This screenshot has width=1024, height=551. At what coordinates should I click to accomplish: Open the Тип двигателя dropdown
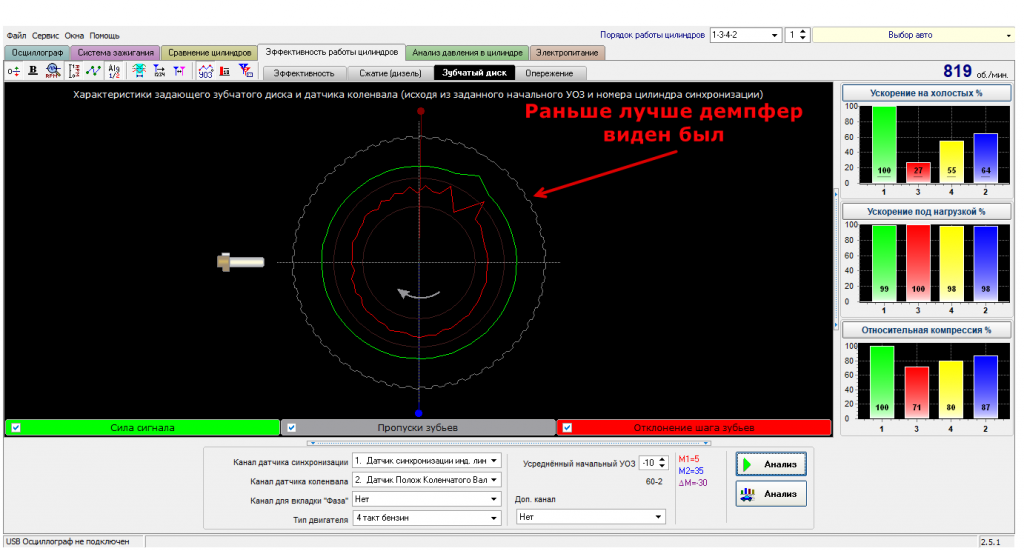426,518
